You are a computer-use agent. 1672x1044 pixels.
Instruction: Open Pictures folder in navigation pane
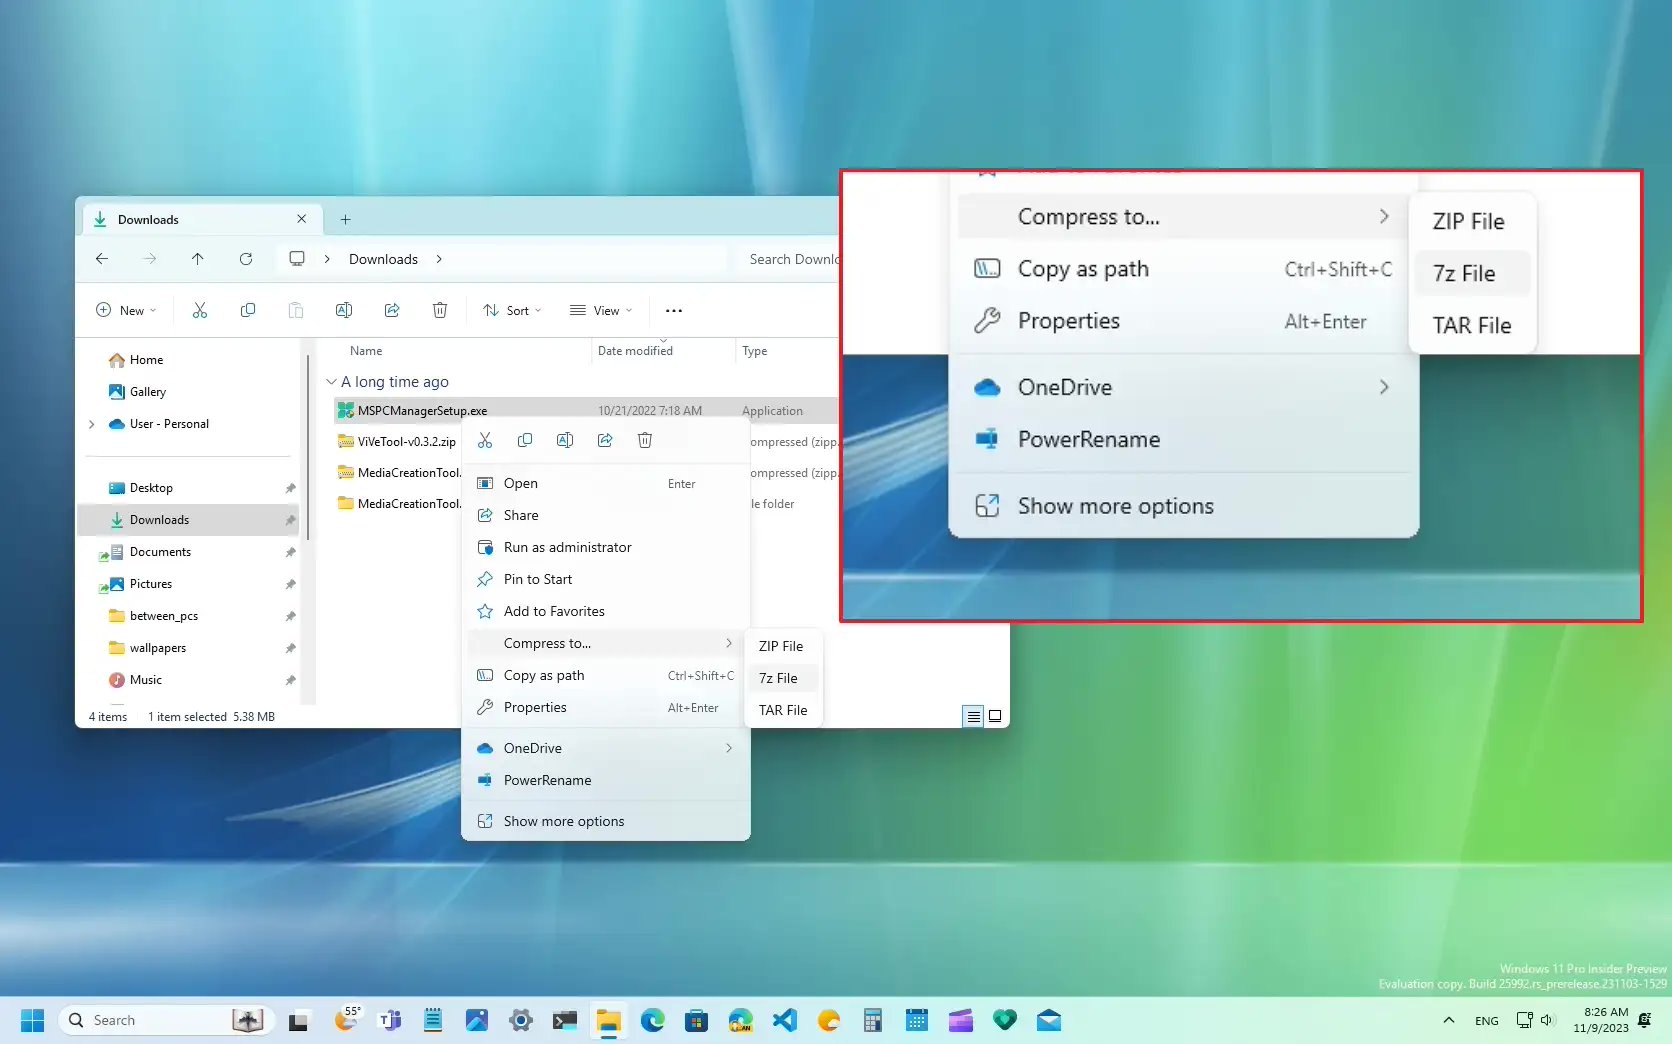click(151, 584)
